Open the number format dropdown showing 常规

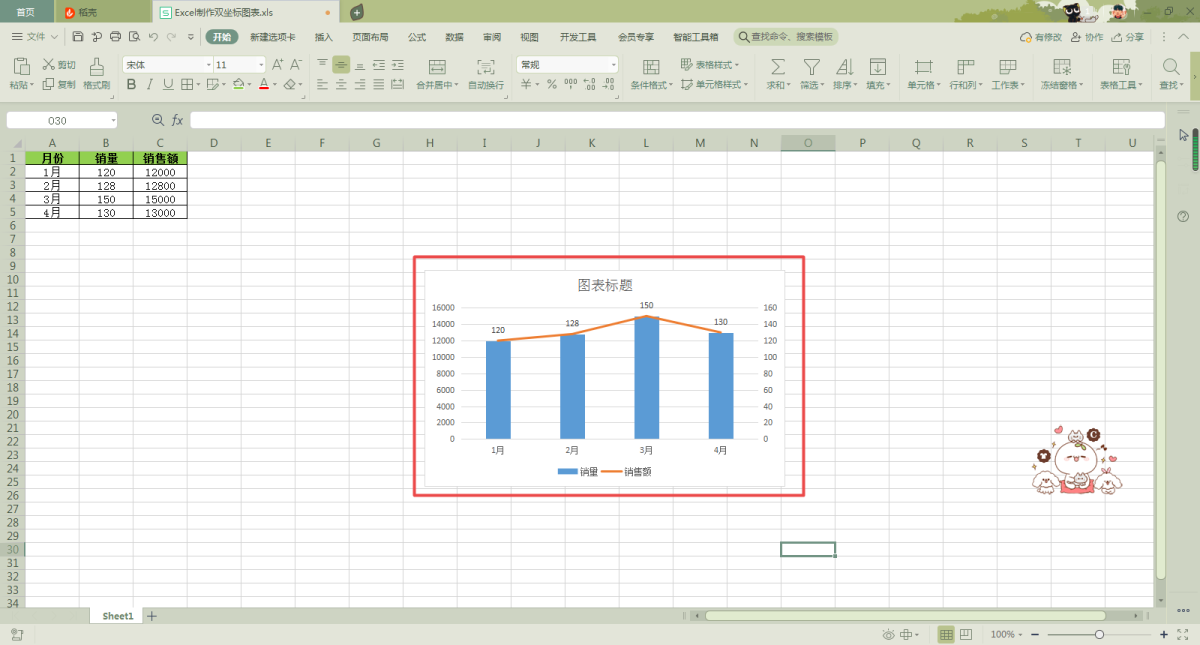(x=567, y=64)
